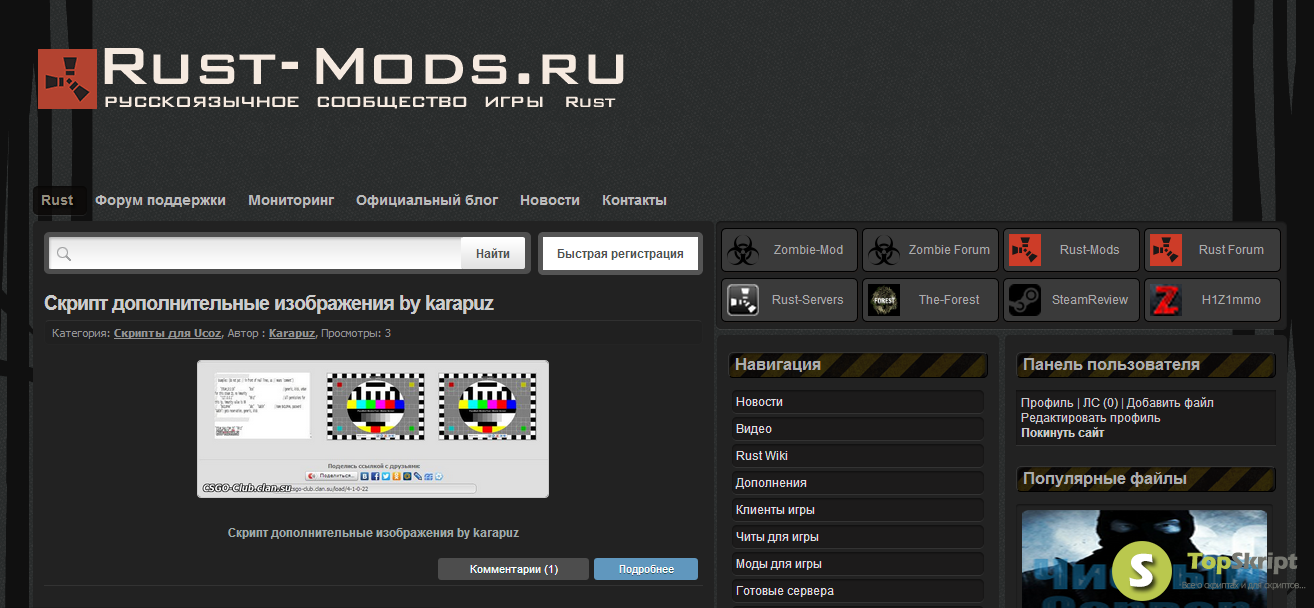The width and height of the screenshot is (1314, 608).
Task: Click the caption under the preview image
Action: (x=373, y=533)
